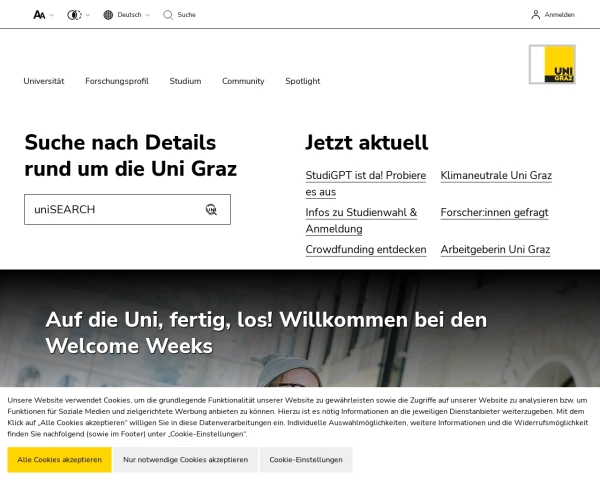The width and height of the screenshot is (600, 480).
Task: Click the Anmelden login link
Action: [x=559, y=15]
